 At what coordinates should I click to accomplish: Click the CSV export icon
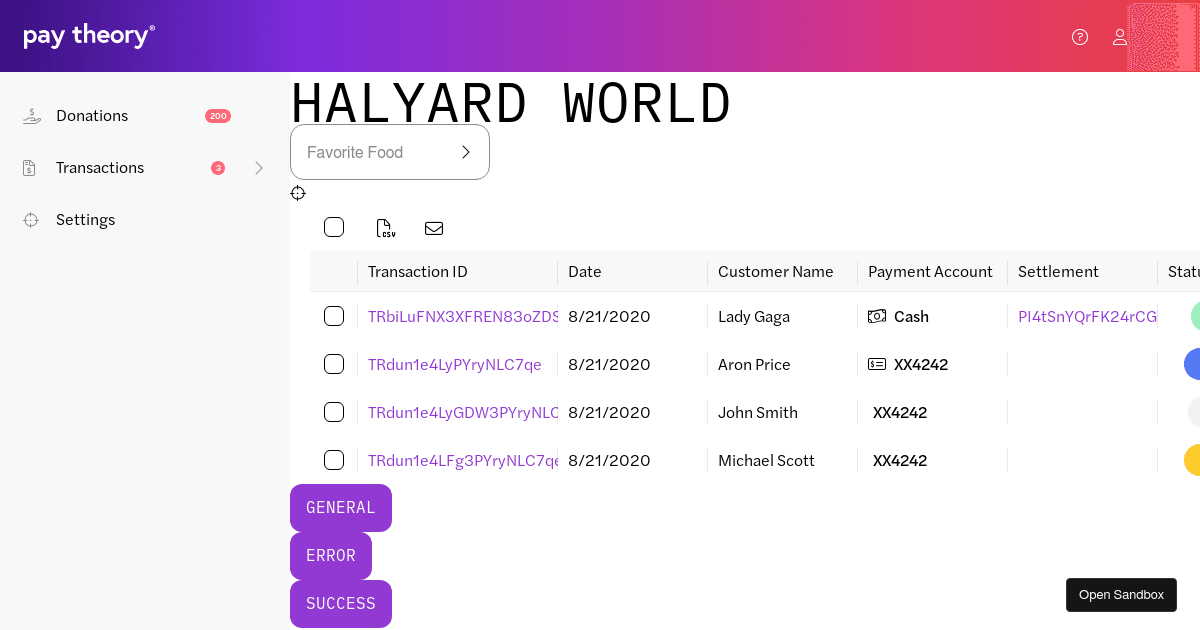point(386,228)
